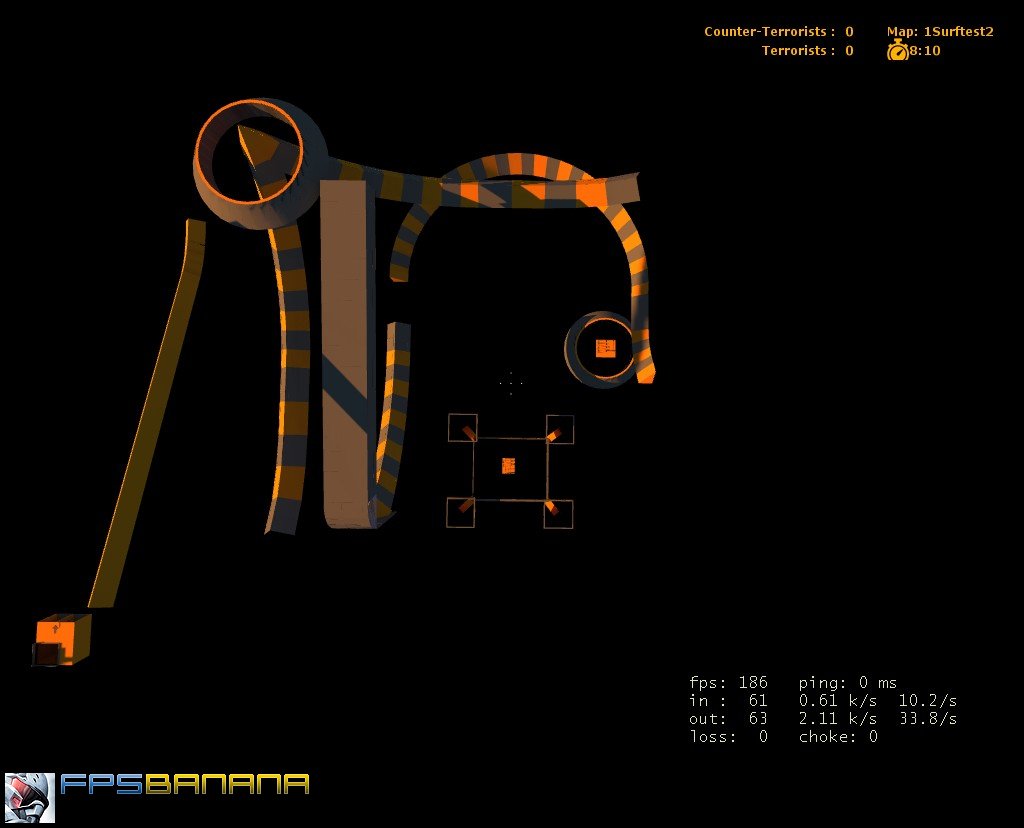The width and height of the screenshot is (1024, 828).
Task: Click the '10.2/s' update rate text
Action: click(927, 701)
